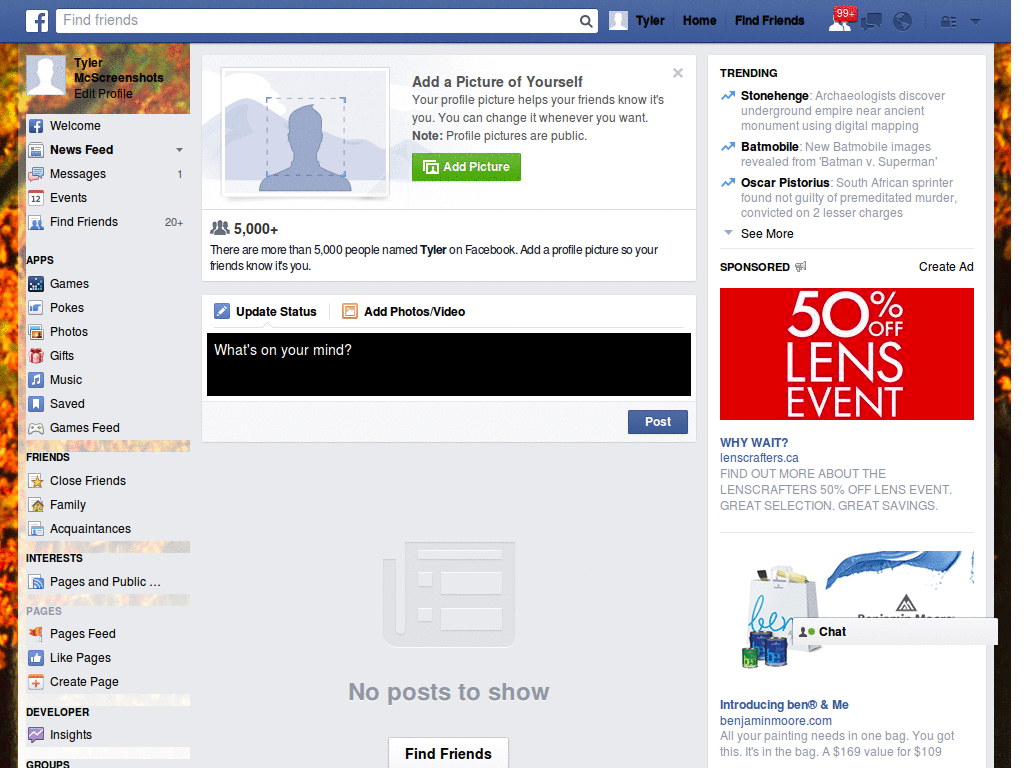Image resolution: width=1024 pixels, height=768 pixels.
Task: Click the Saved bookmark icon
Action: [x=36, y=404]
